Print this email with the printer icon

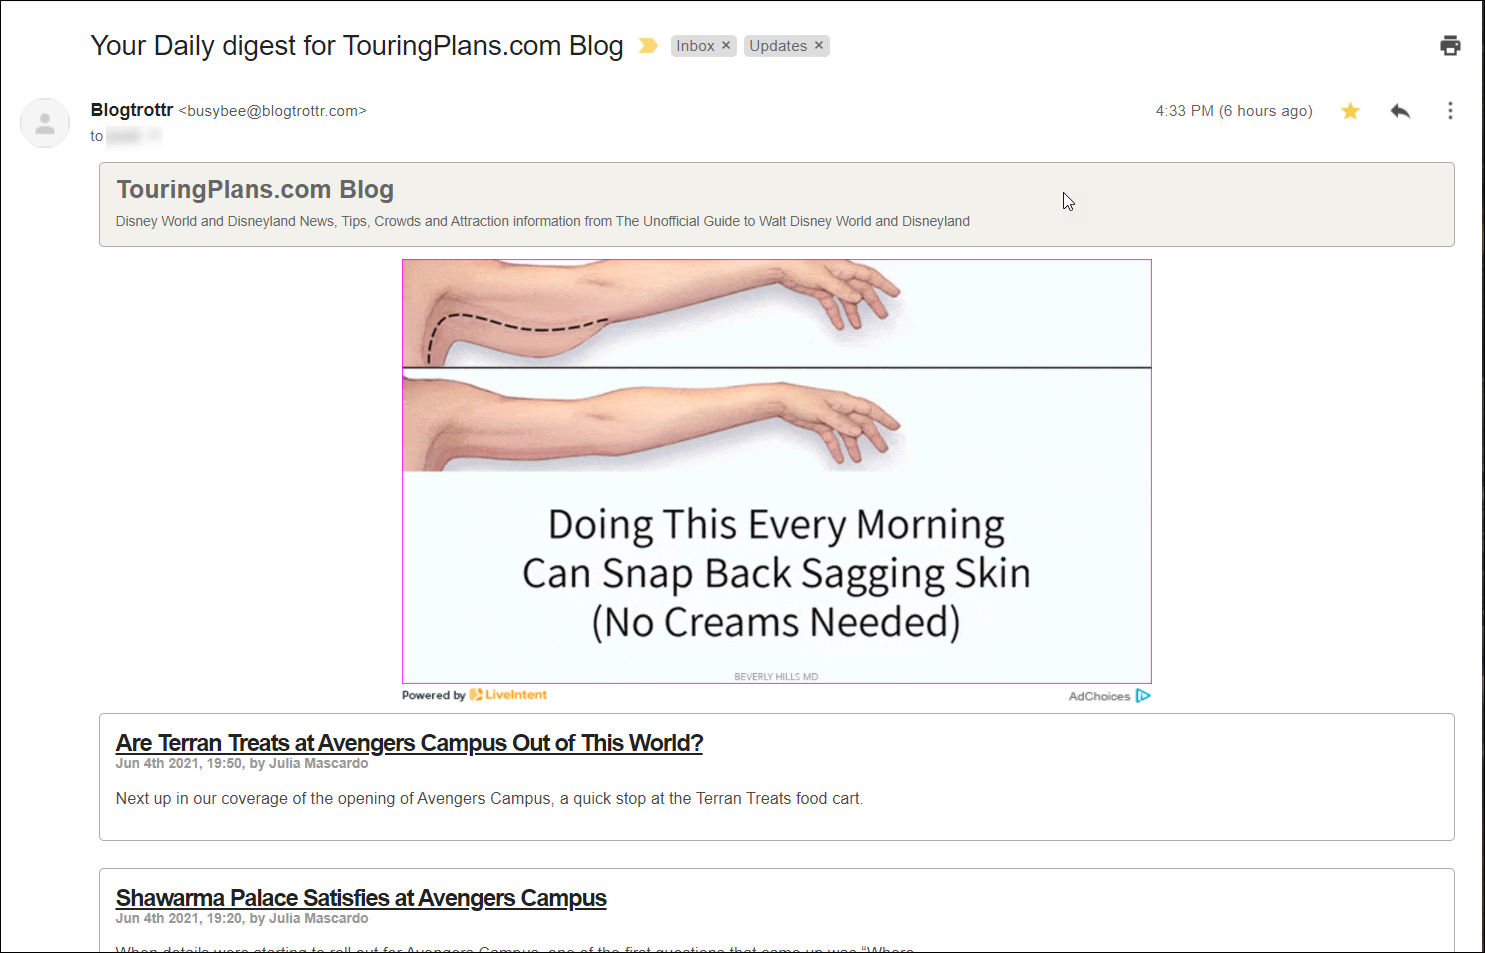(x=1450, y=45)
